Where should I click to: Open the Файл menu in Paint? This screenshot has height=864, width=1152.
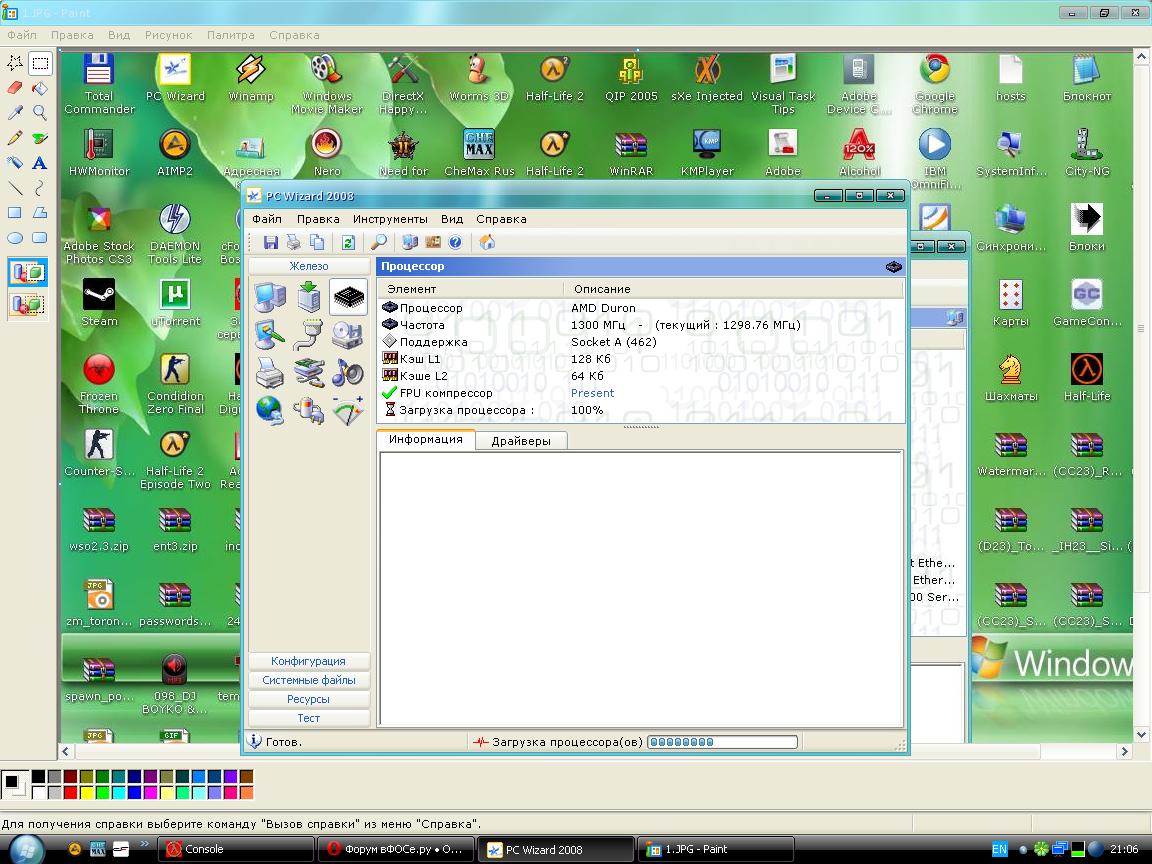point(22,35)
